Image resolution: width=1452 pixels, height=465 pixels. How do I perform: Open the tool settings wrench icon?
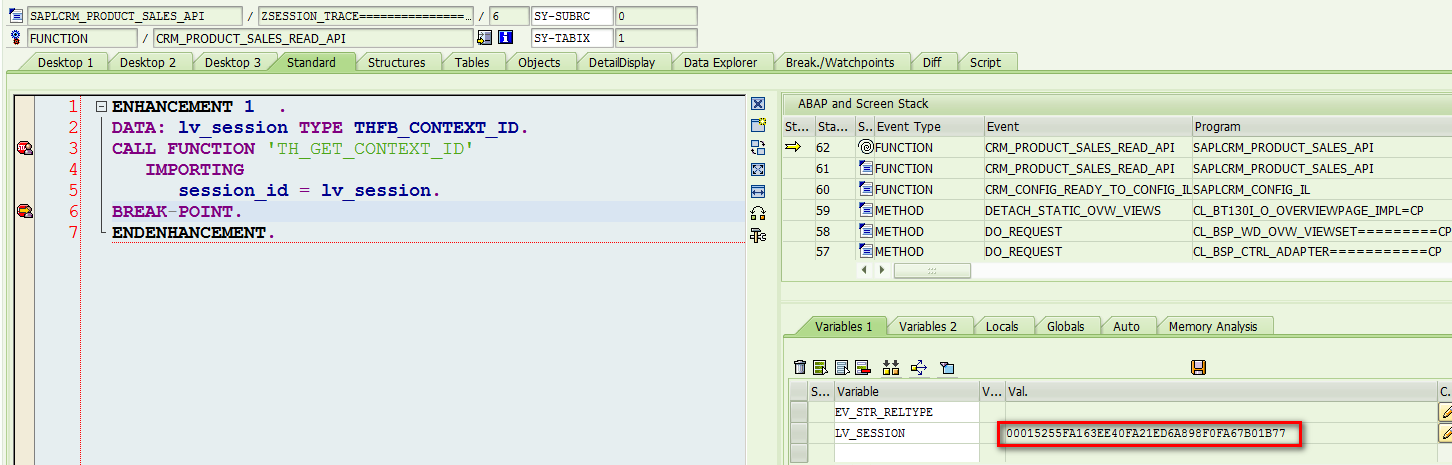[x=758, y=235]
